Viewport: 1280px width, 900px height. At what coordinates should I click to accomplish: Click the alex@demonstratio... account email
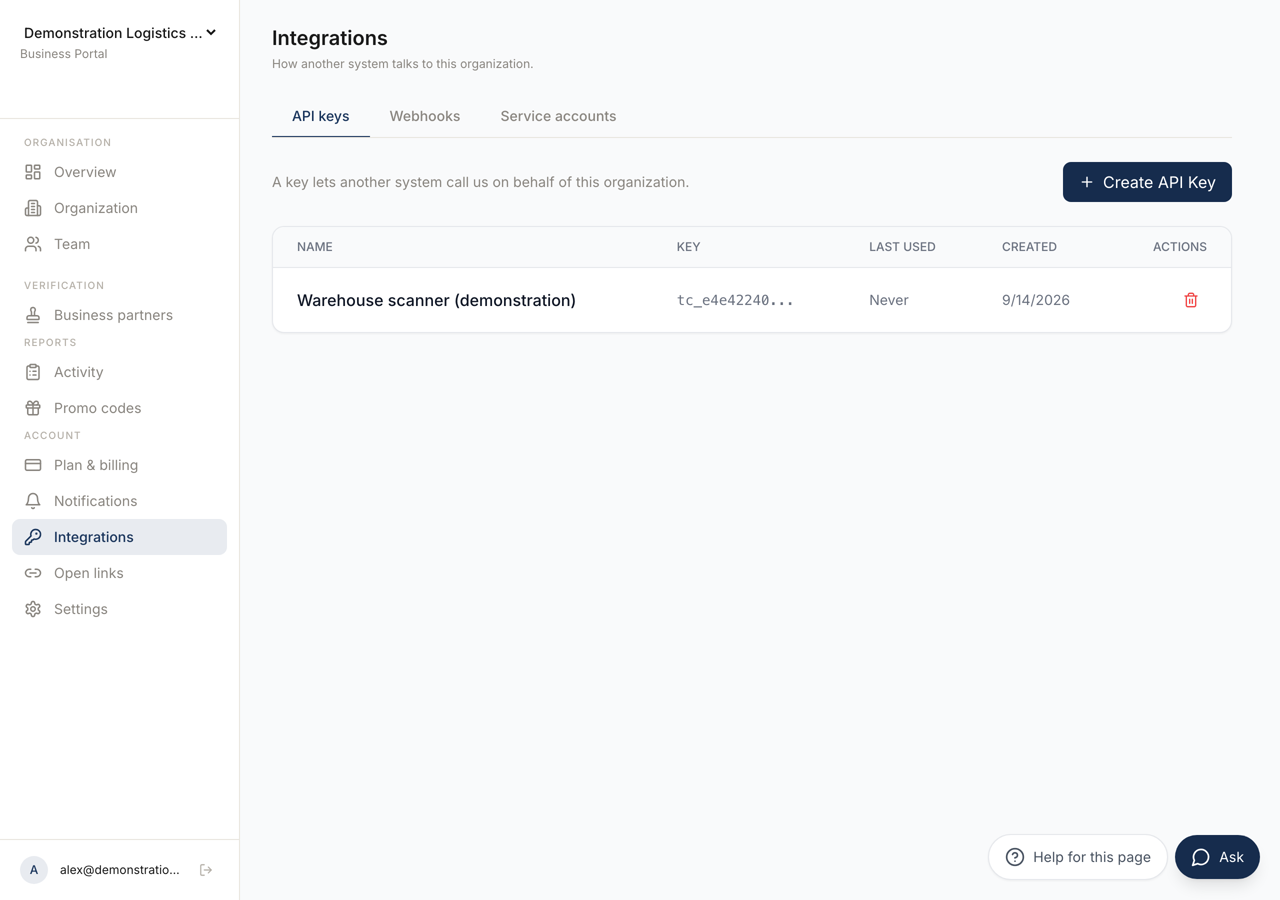point(120,870)
